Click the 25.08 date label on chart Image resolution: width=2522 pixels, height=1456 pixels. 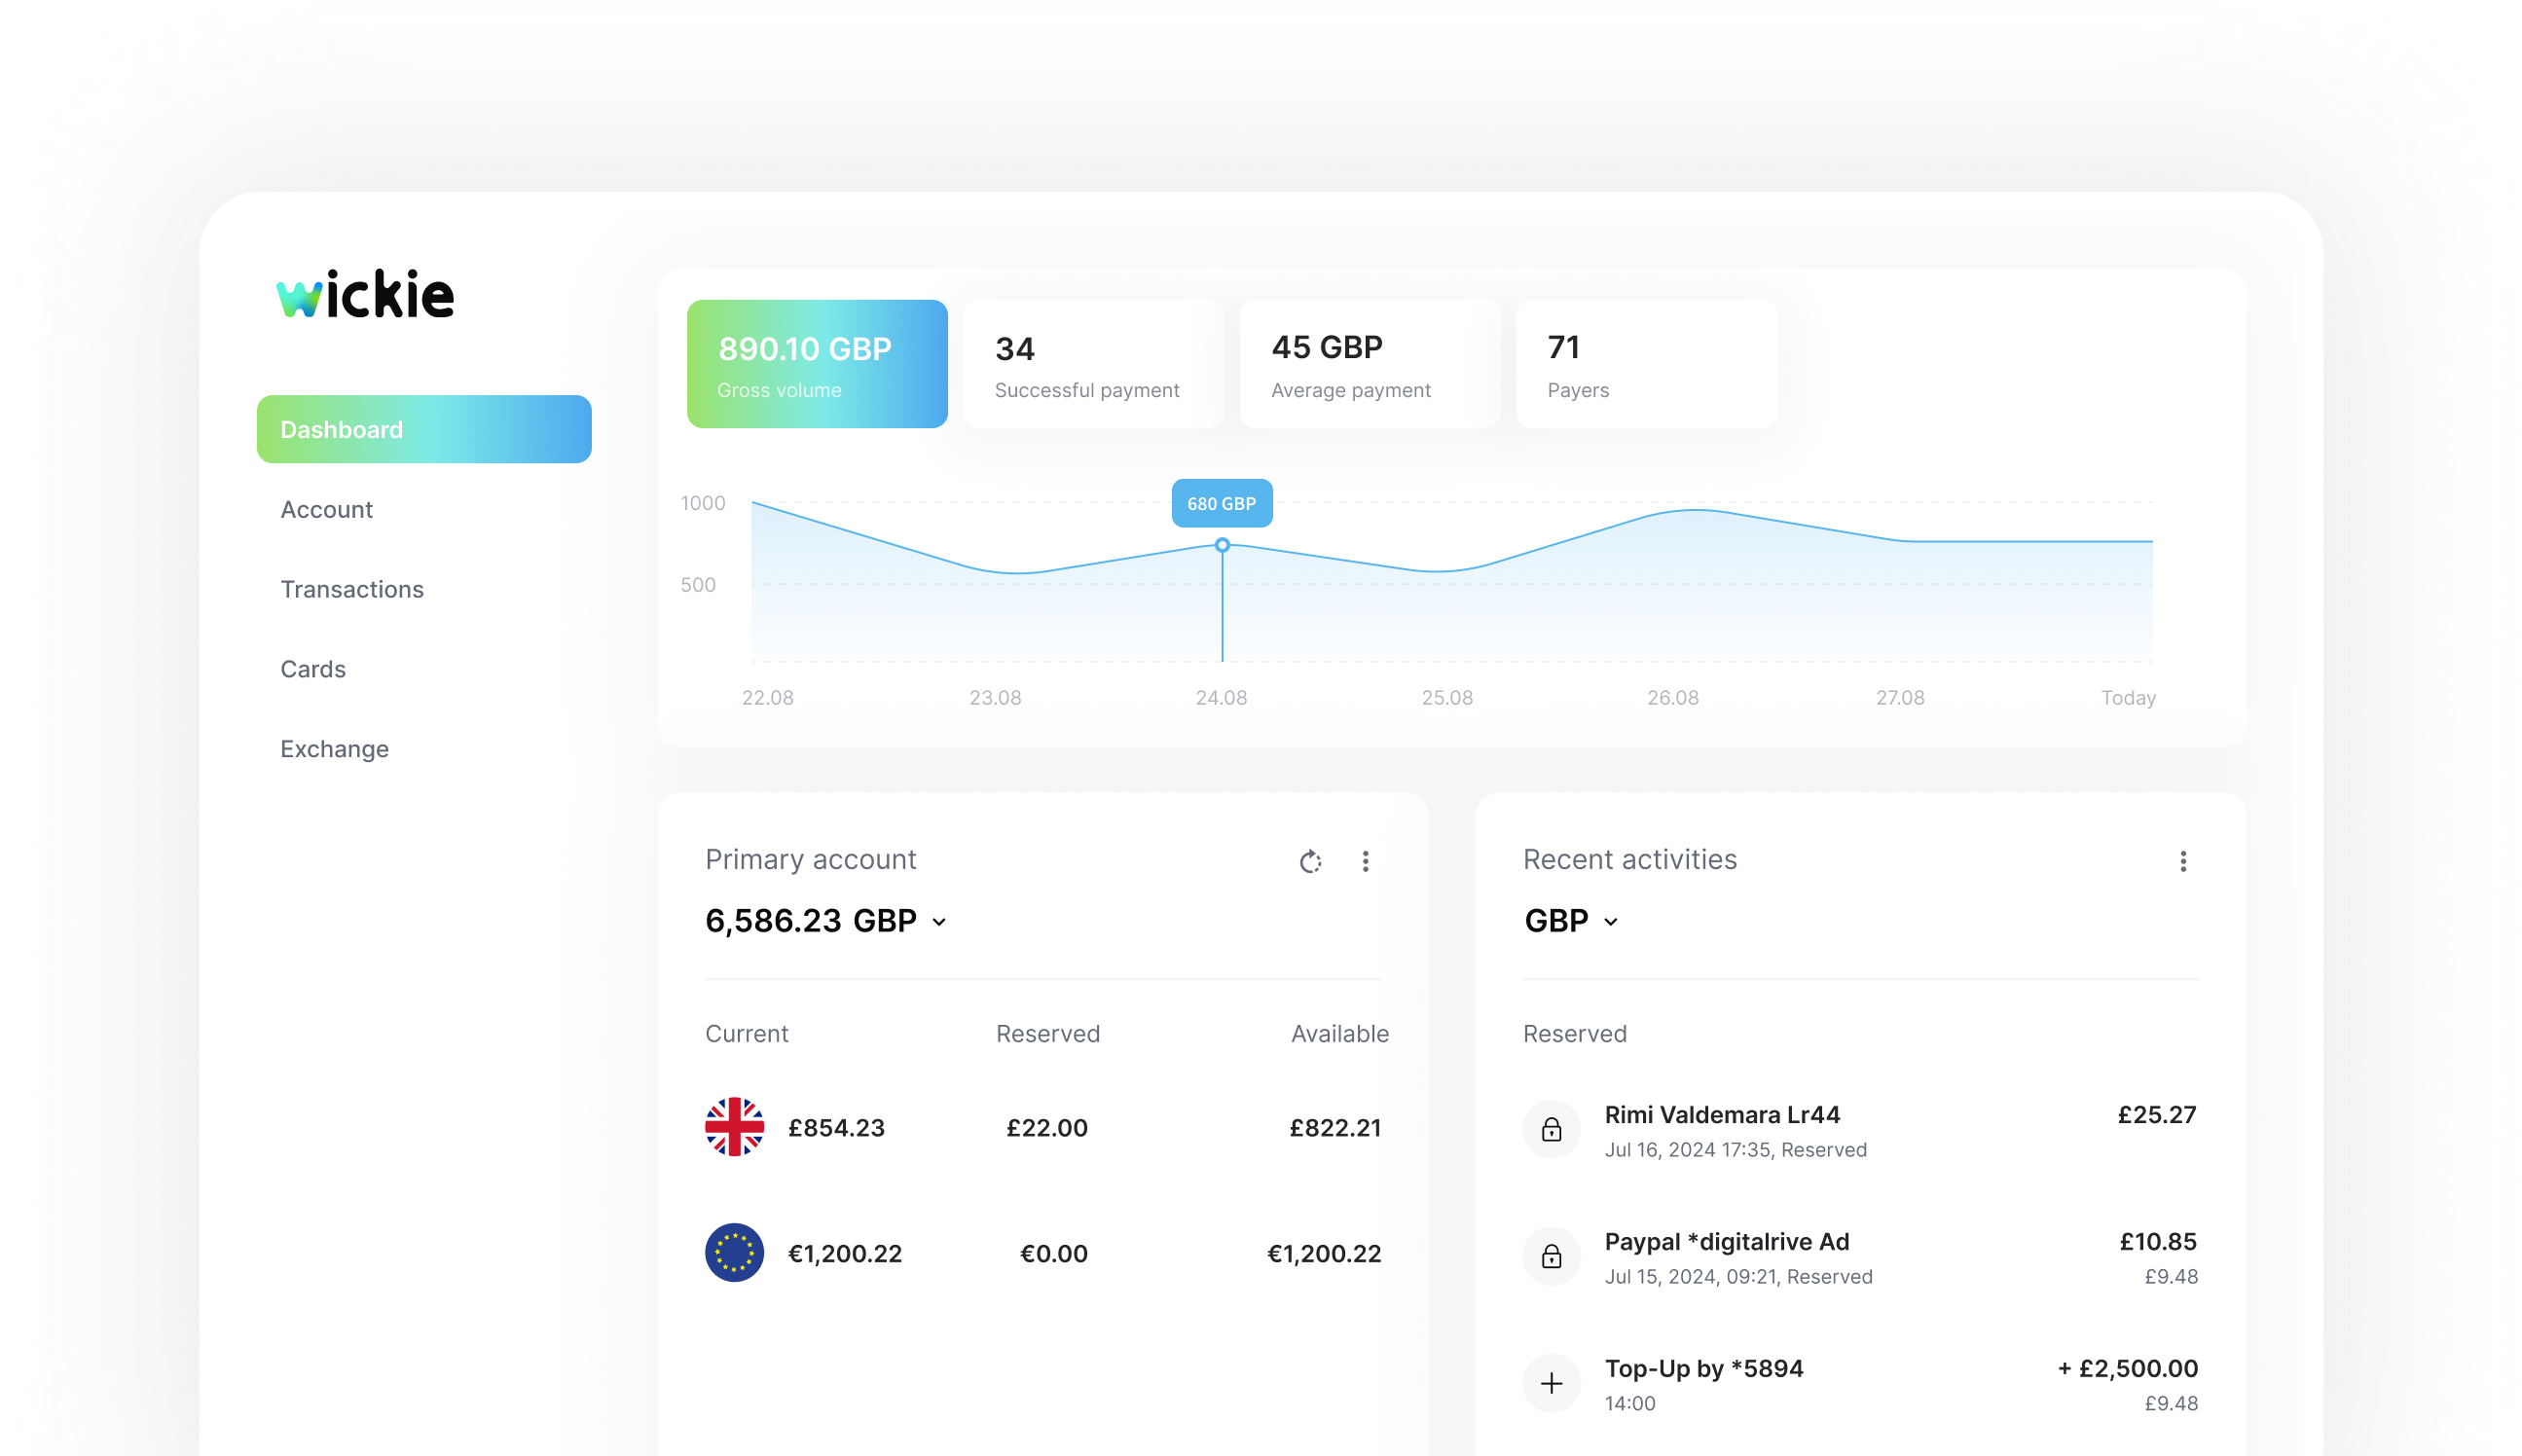click(1447, 698)
